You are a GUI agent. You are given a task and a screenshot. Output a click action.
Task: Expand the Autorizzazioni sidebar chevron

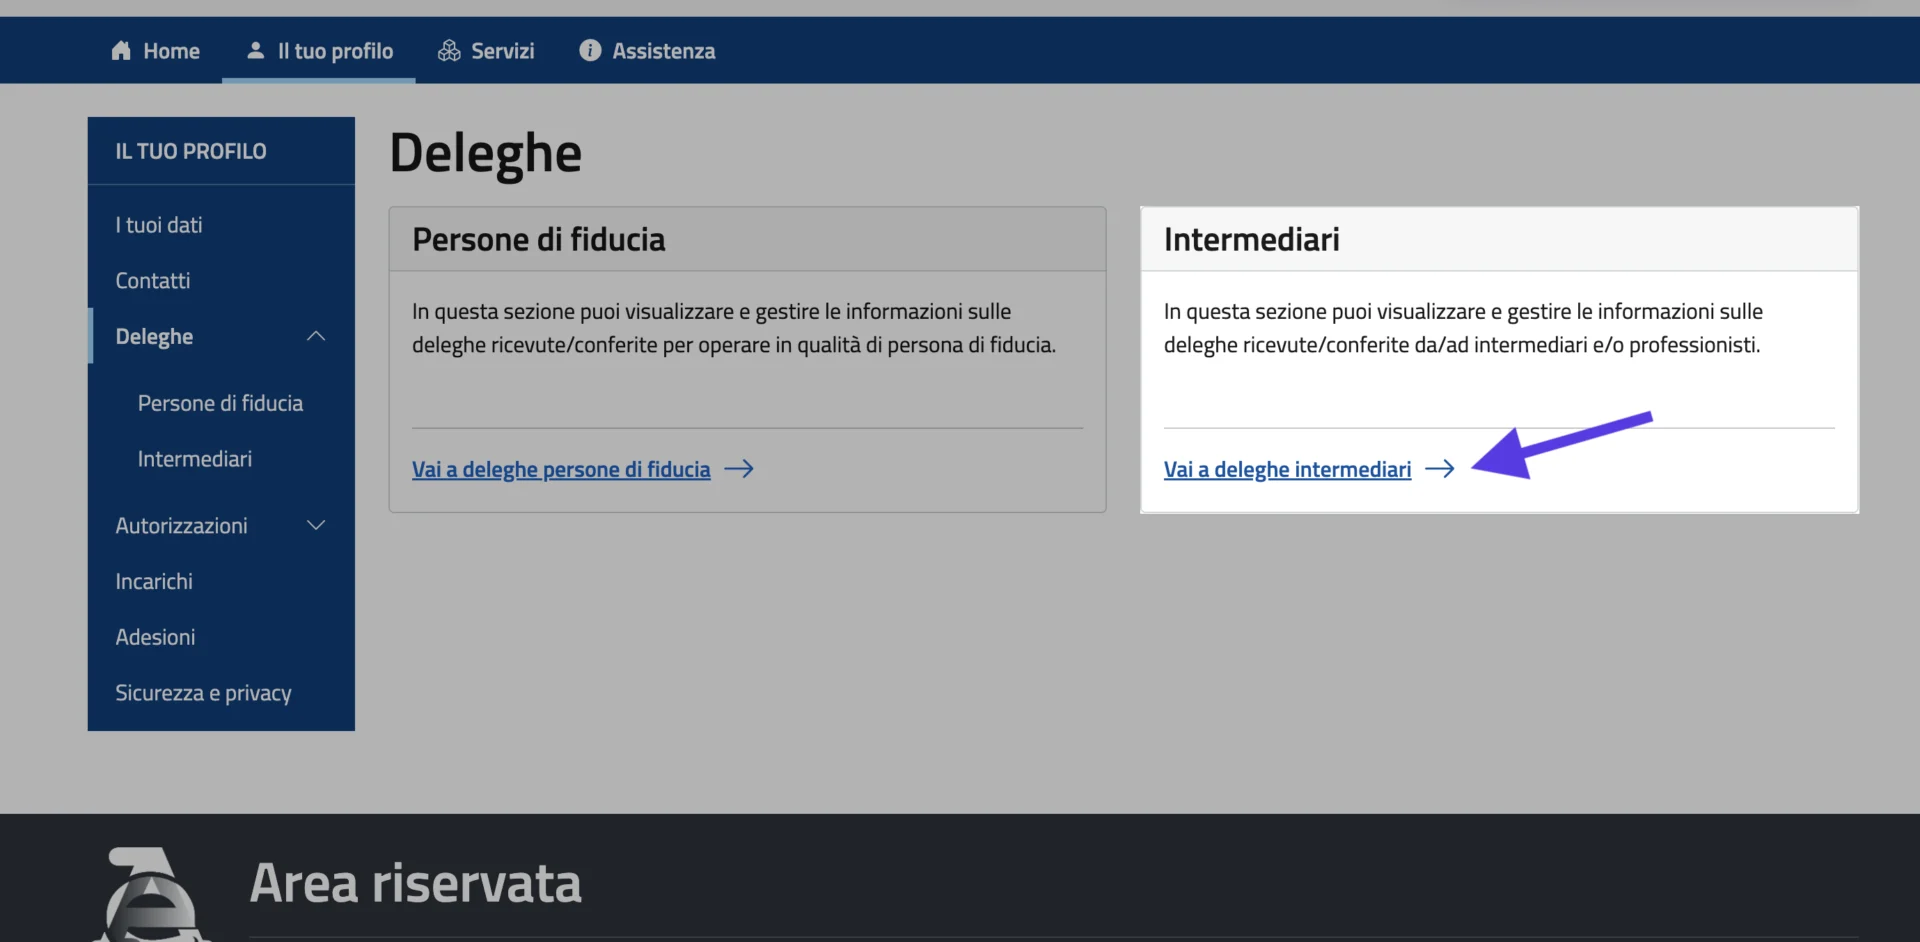tap(316, 525)
